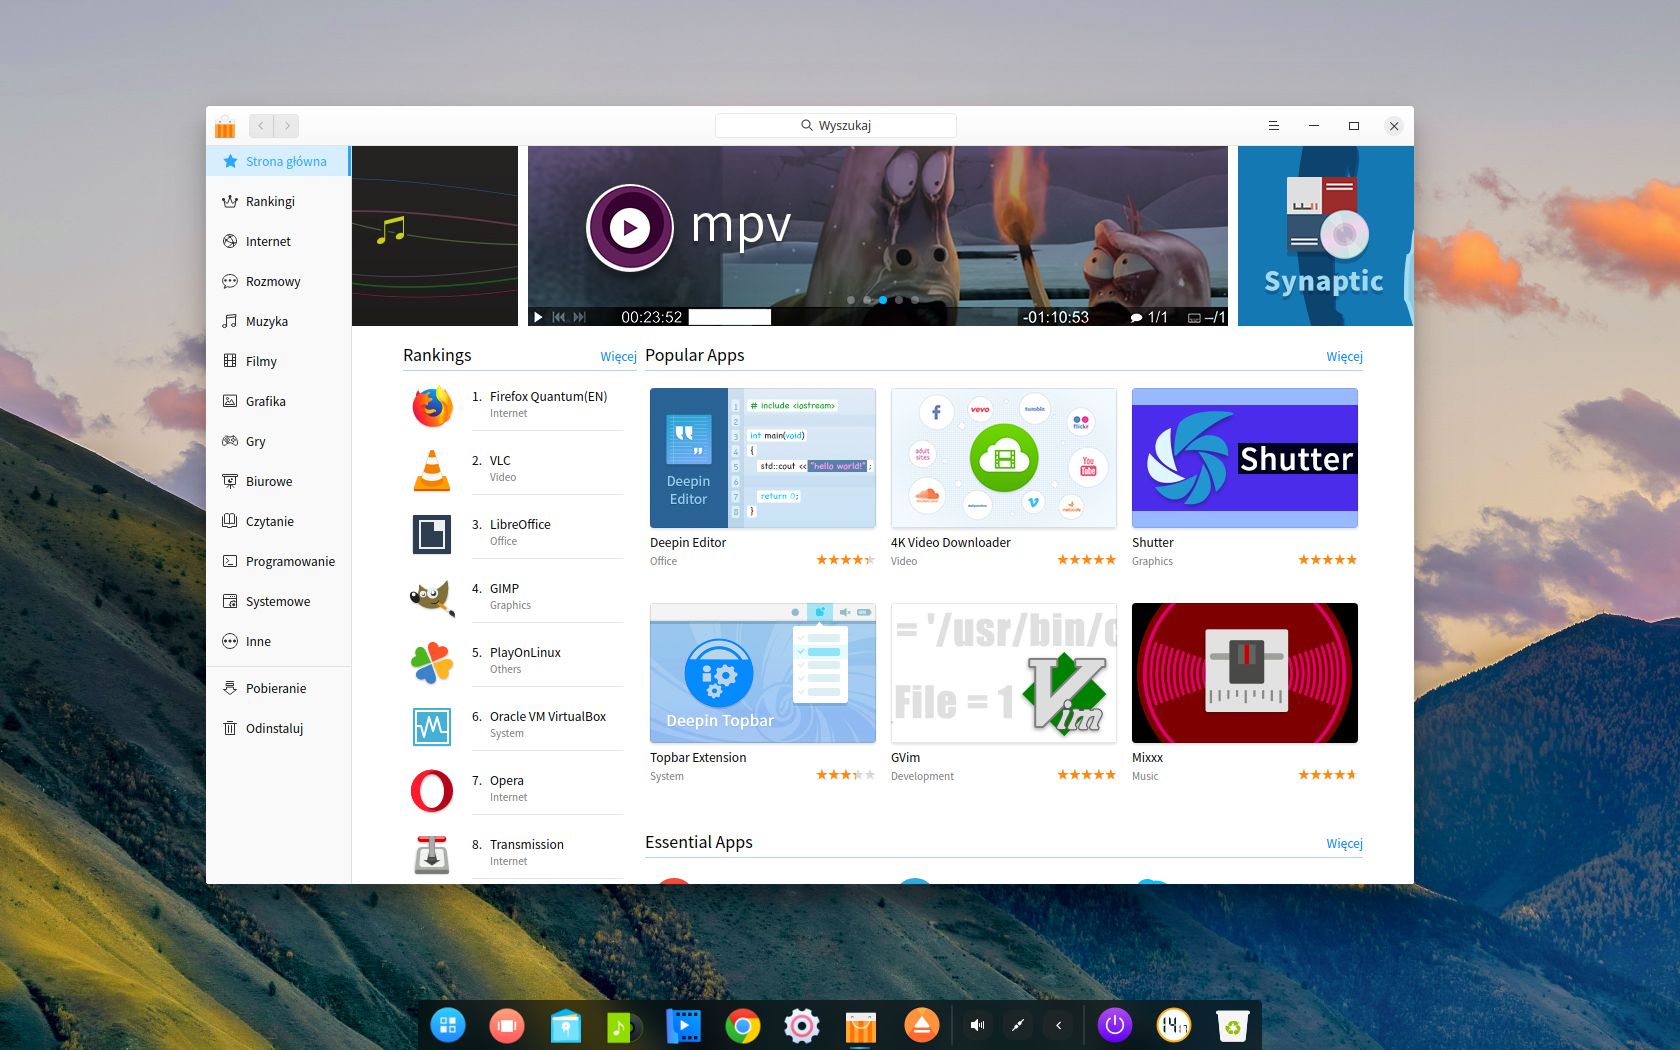
Task: Click the app store bag logo in title bar
Action: click(x=225, y=126)
